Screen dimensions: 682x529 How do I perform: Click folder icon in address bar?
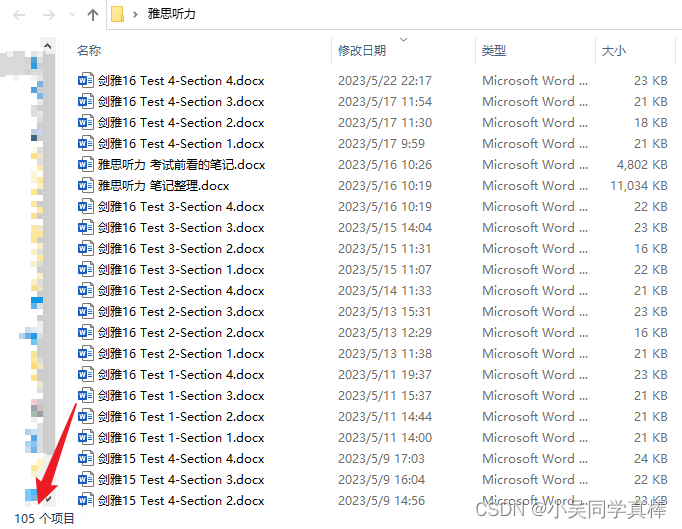[117, 14]
